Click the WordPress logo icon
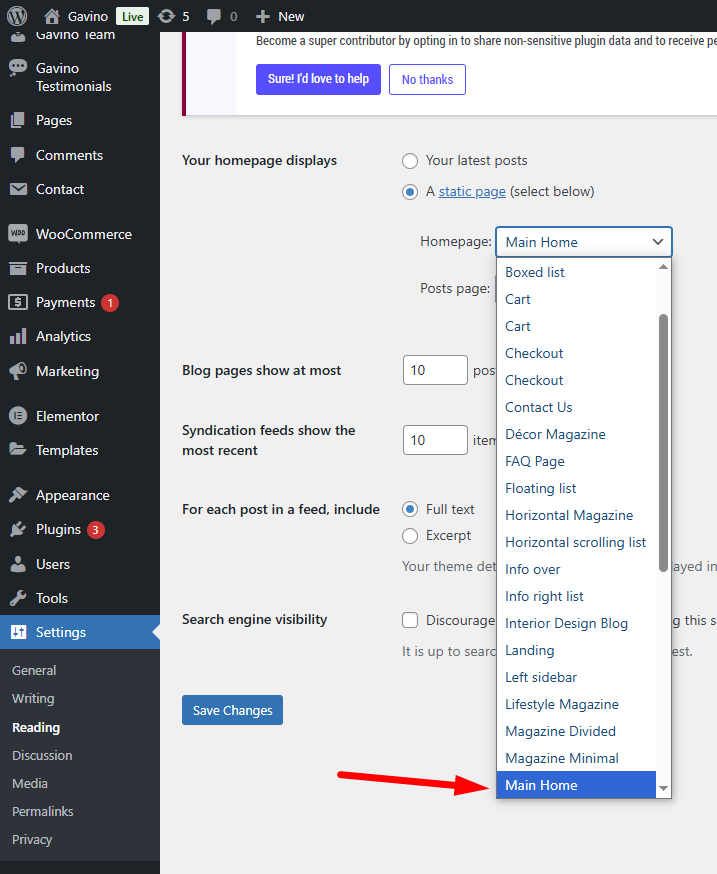The image size is (717, 874). 17,16
